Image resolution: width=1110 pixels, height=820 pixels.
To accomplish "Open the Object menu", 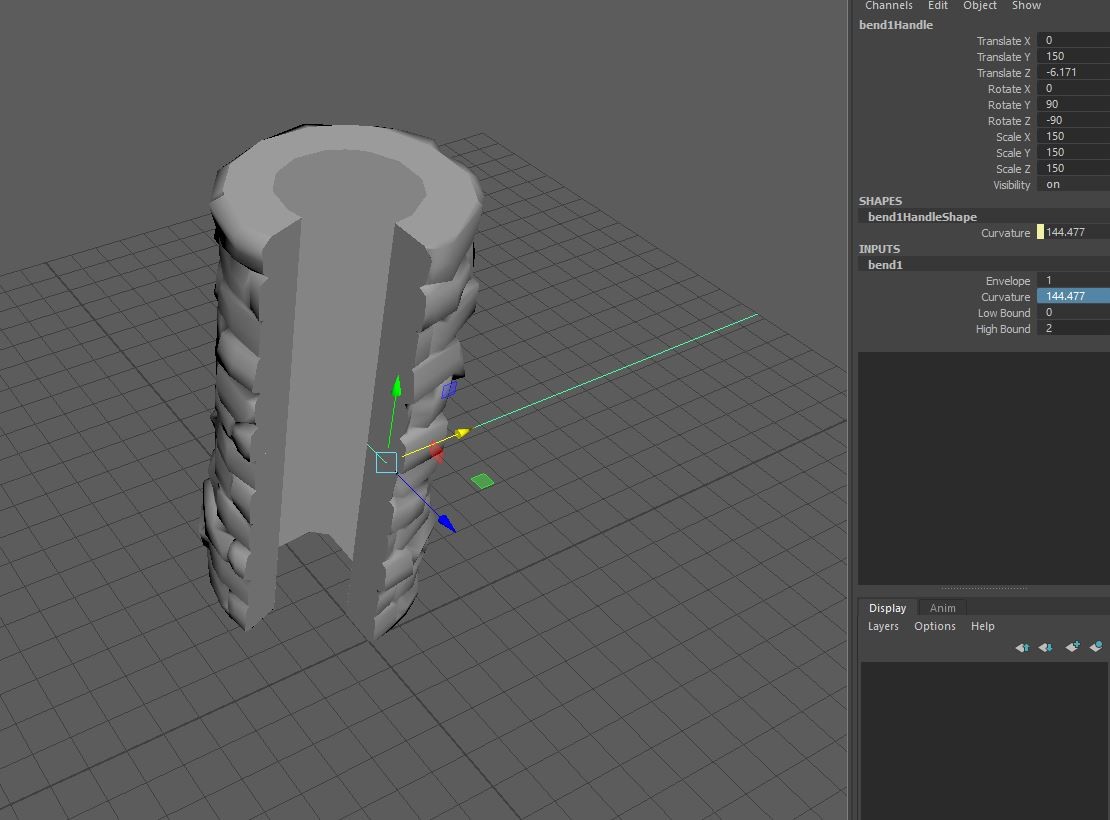I will [x=980, y=6].
